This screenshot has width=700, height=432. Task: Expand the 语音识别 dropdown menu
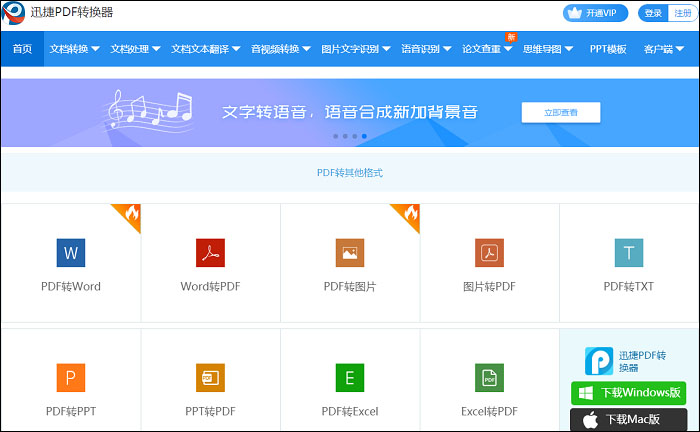pyautogui.click(x=426, y=49)
